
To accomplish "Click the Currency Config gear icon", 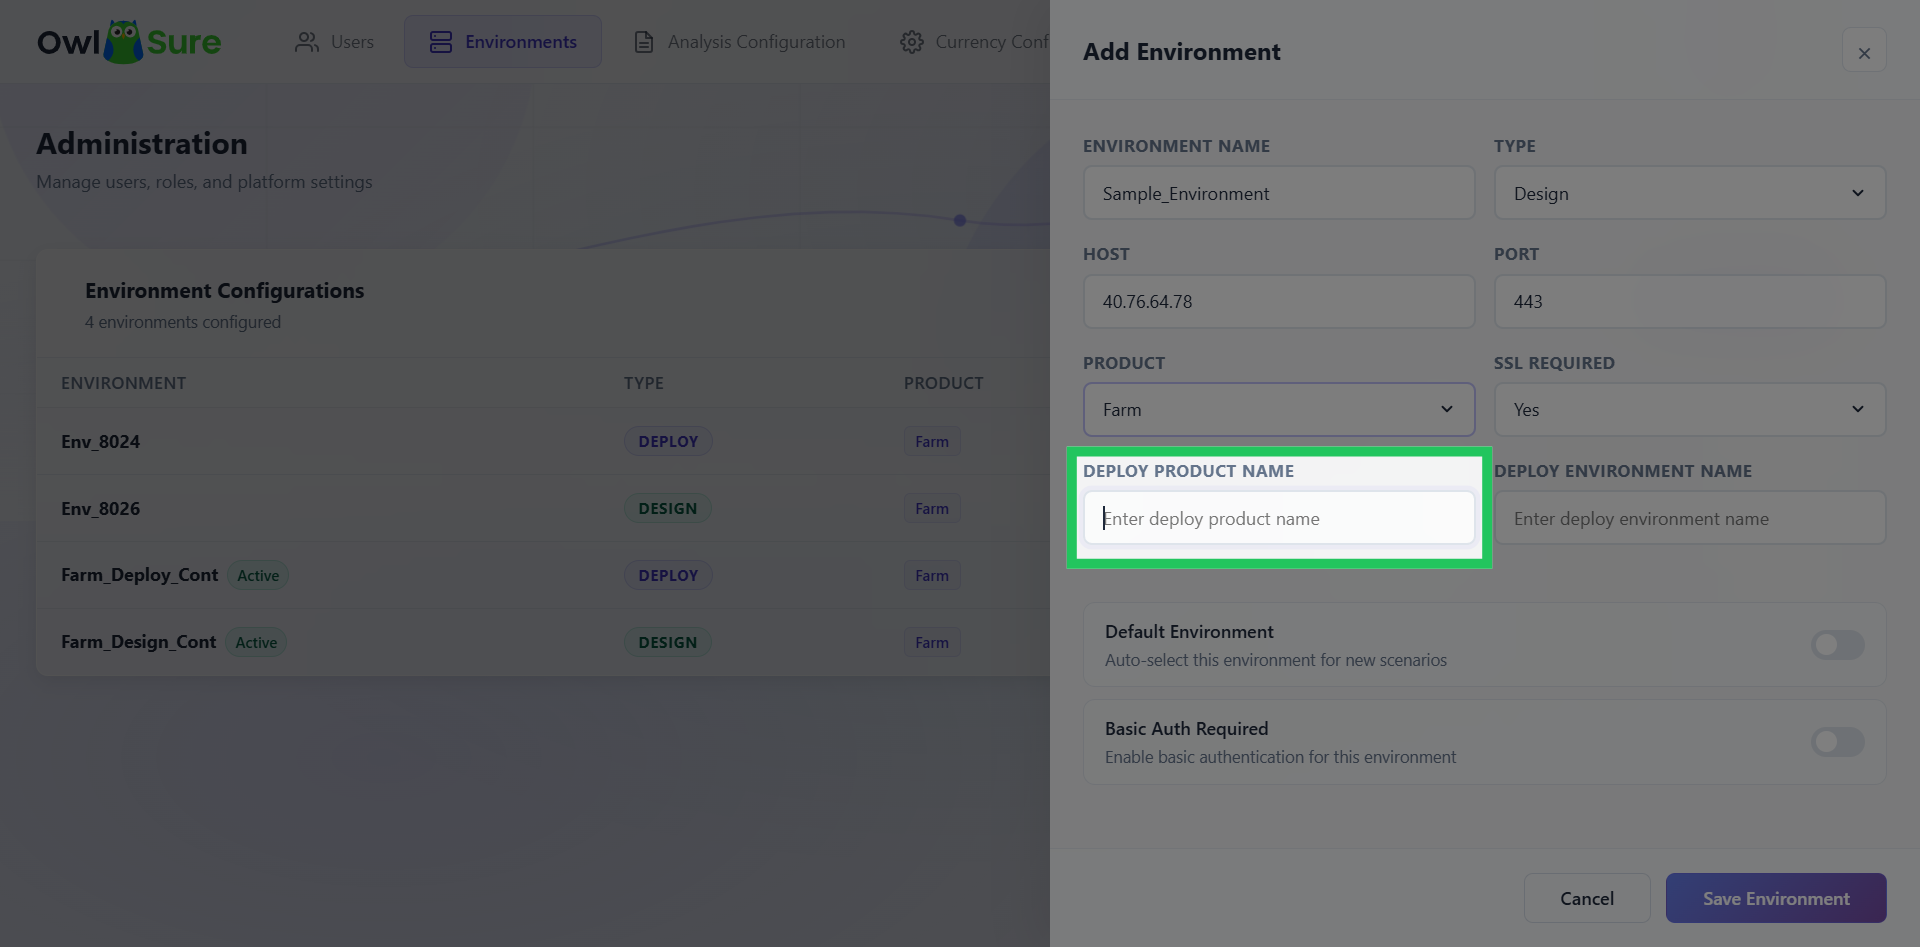I will pyautogui.click(x=911, y=42).
